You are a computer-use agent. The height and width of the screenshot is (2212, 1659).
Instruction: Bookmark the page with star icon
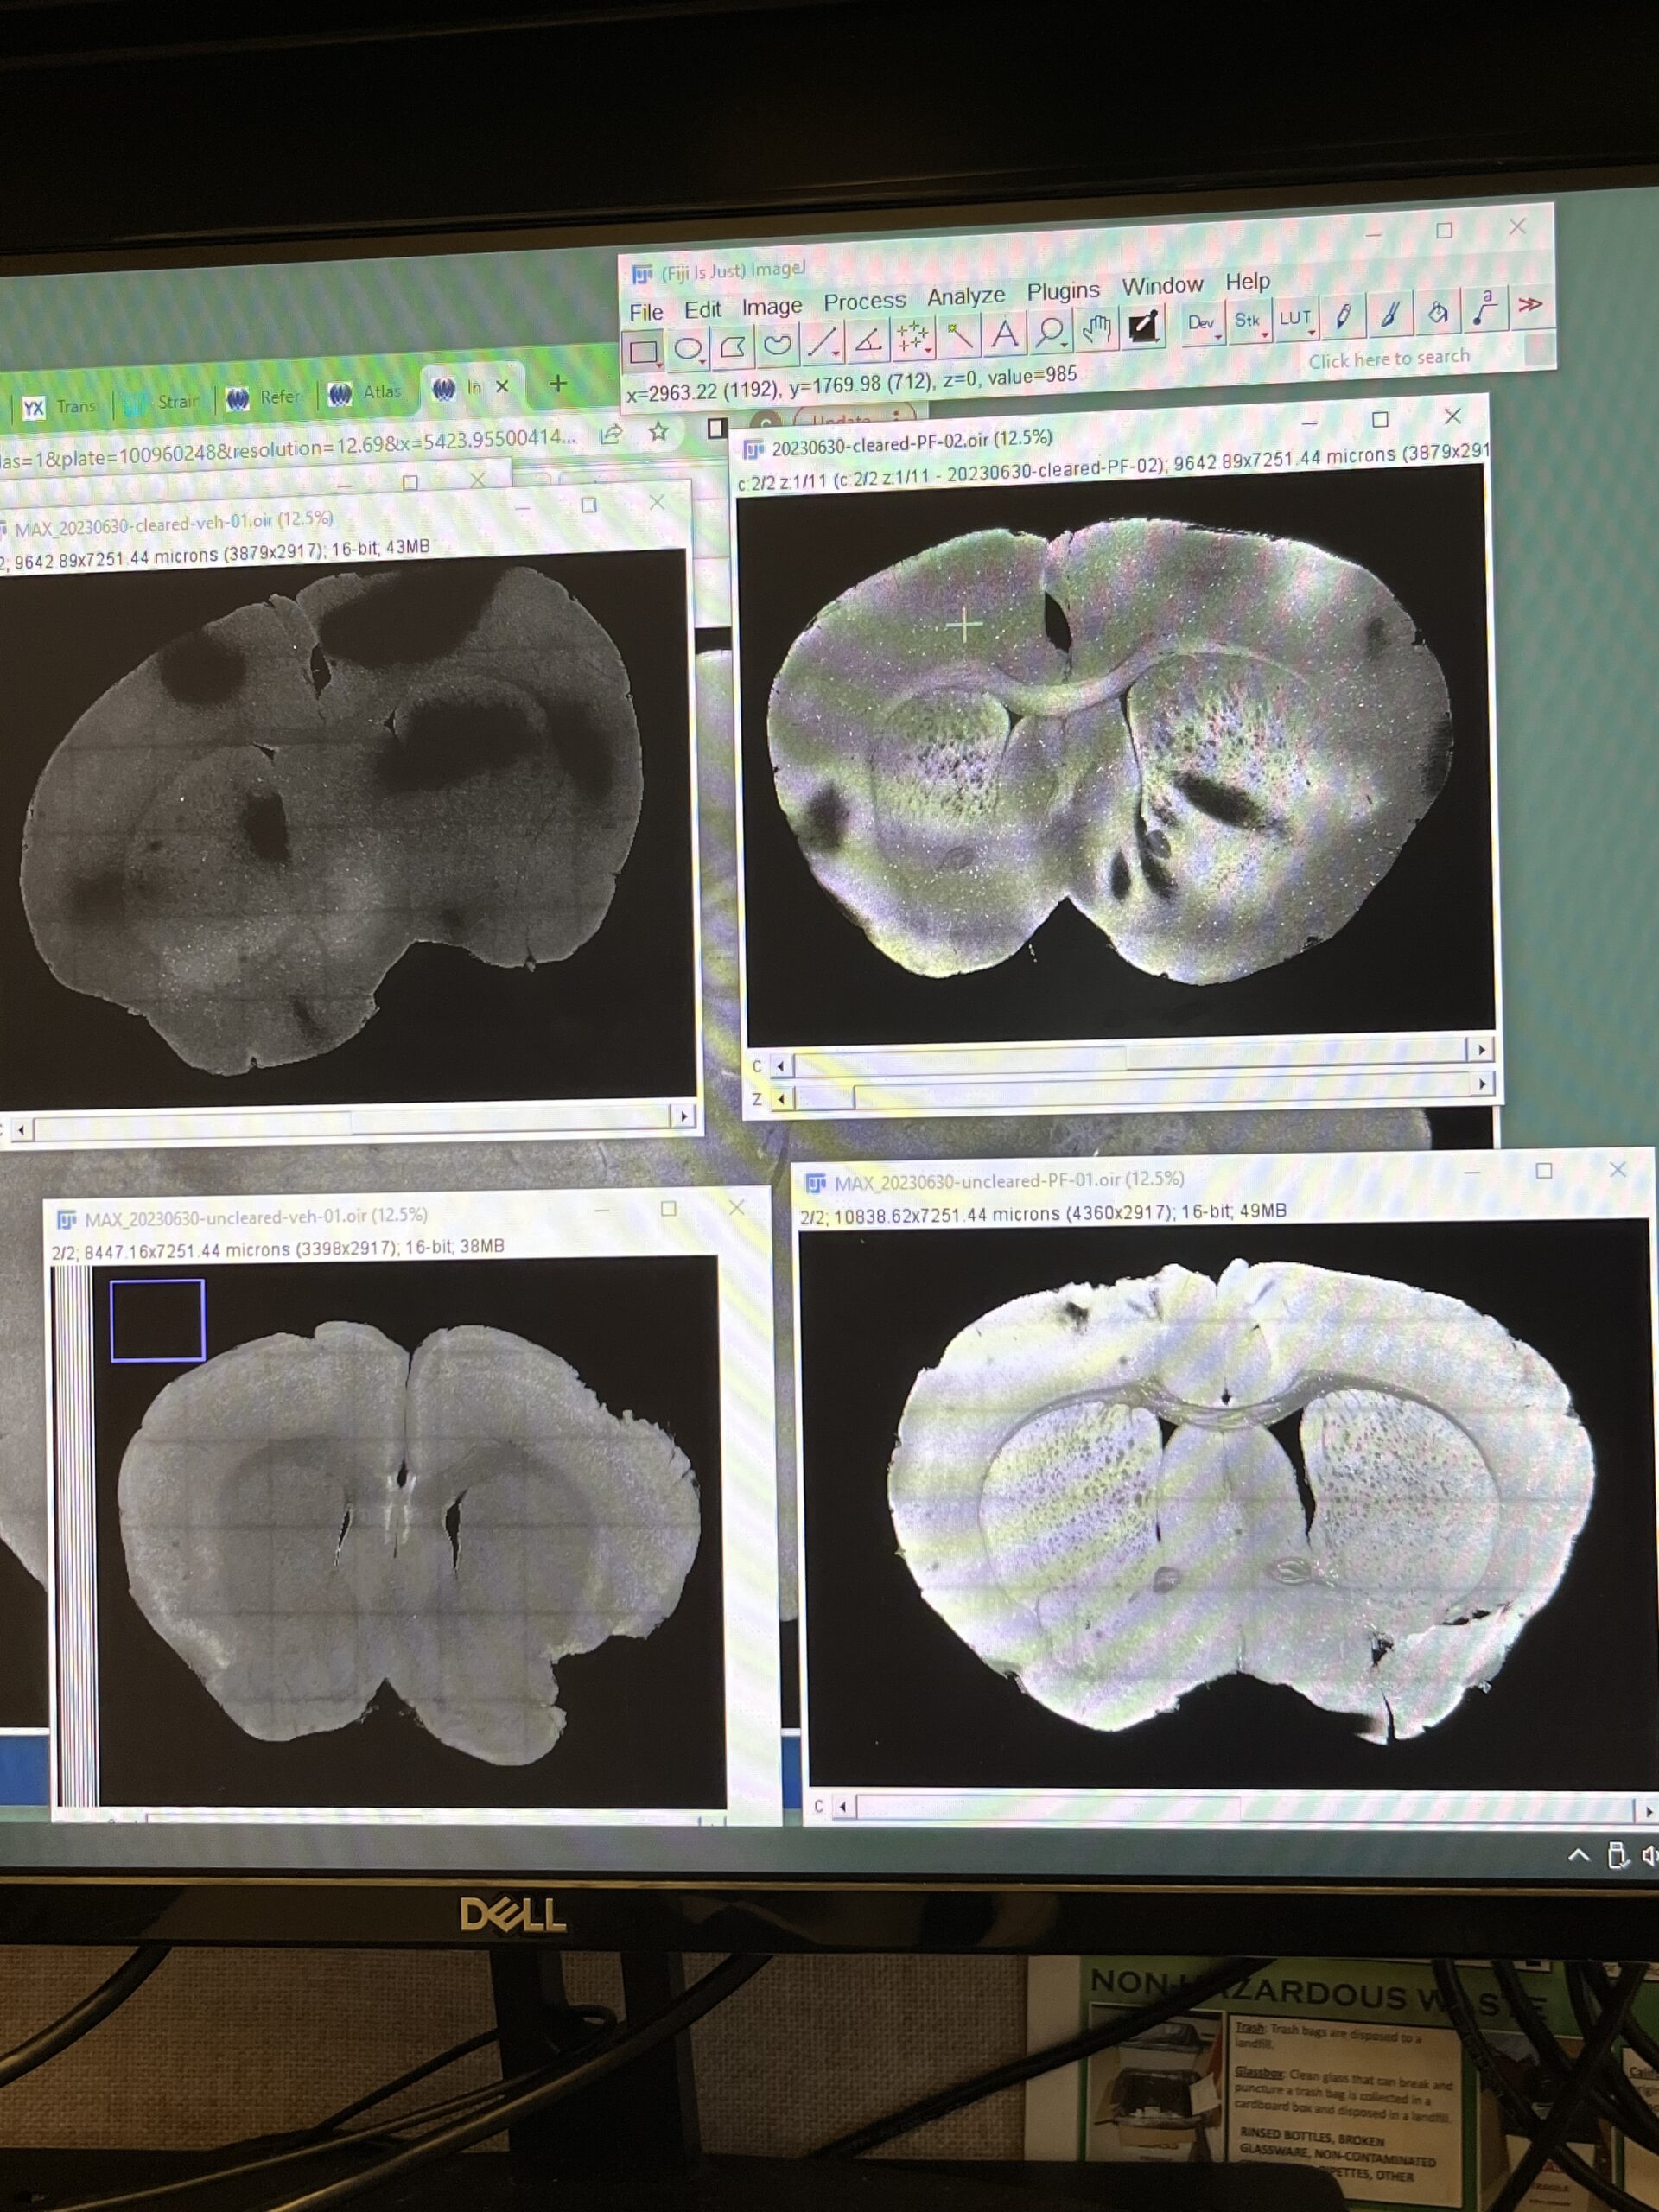658,432
